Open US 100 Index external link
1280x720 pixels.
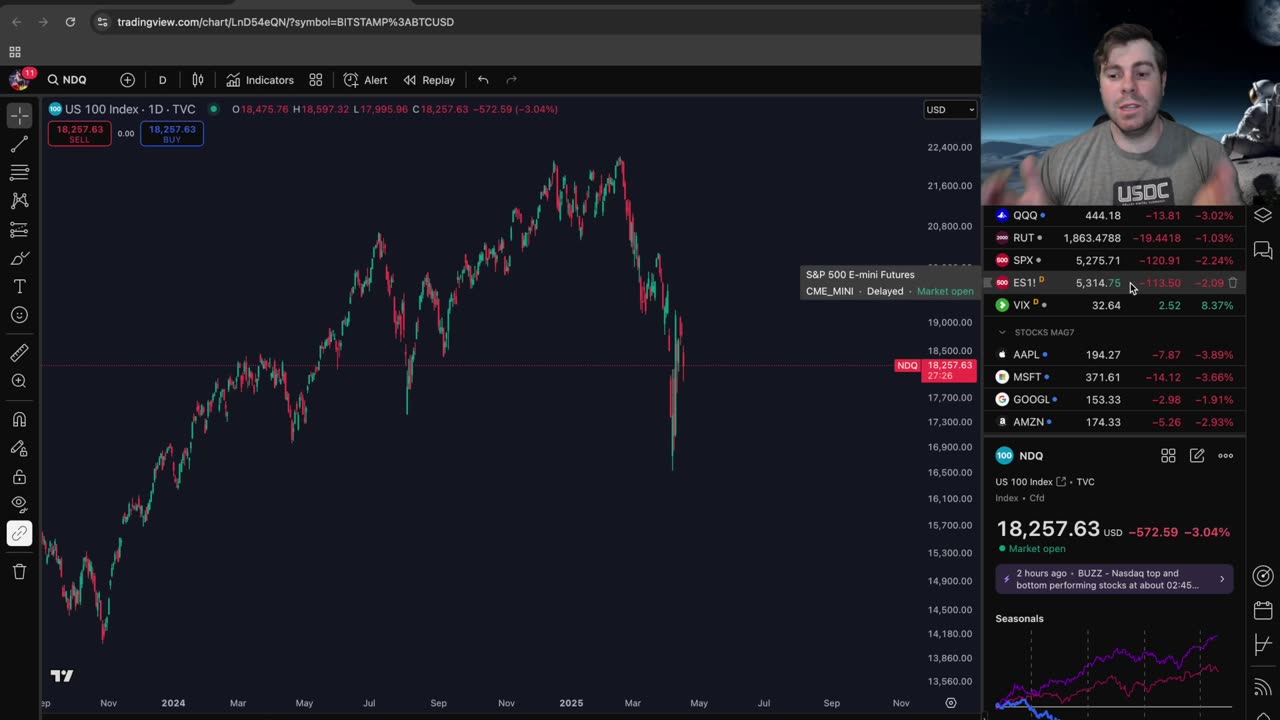(1061, 482)
